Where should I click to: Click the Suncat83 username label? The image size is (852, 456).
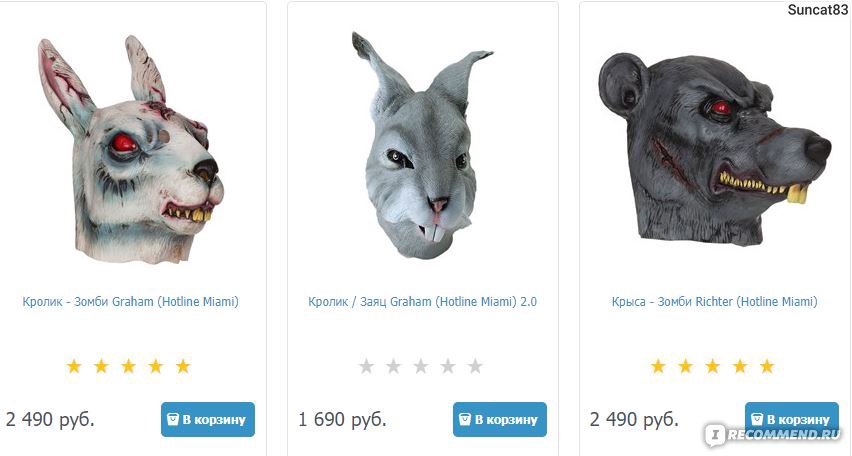click(817, 10)
